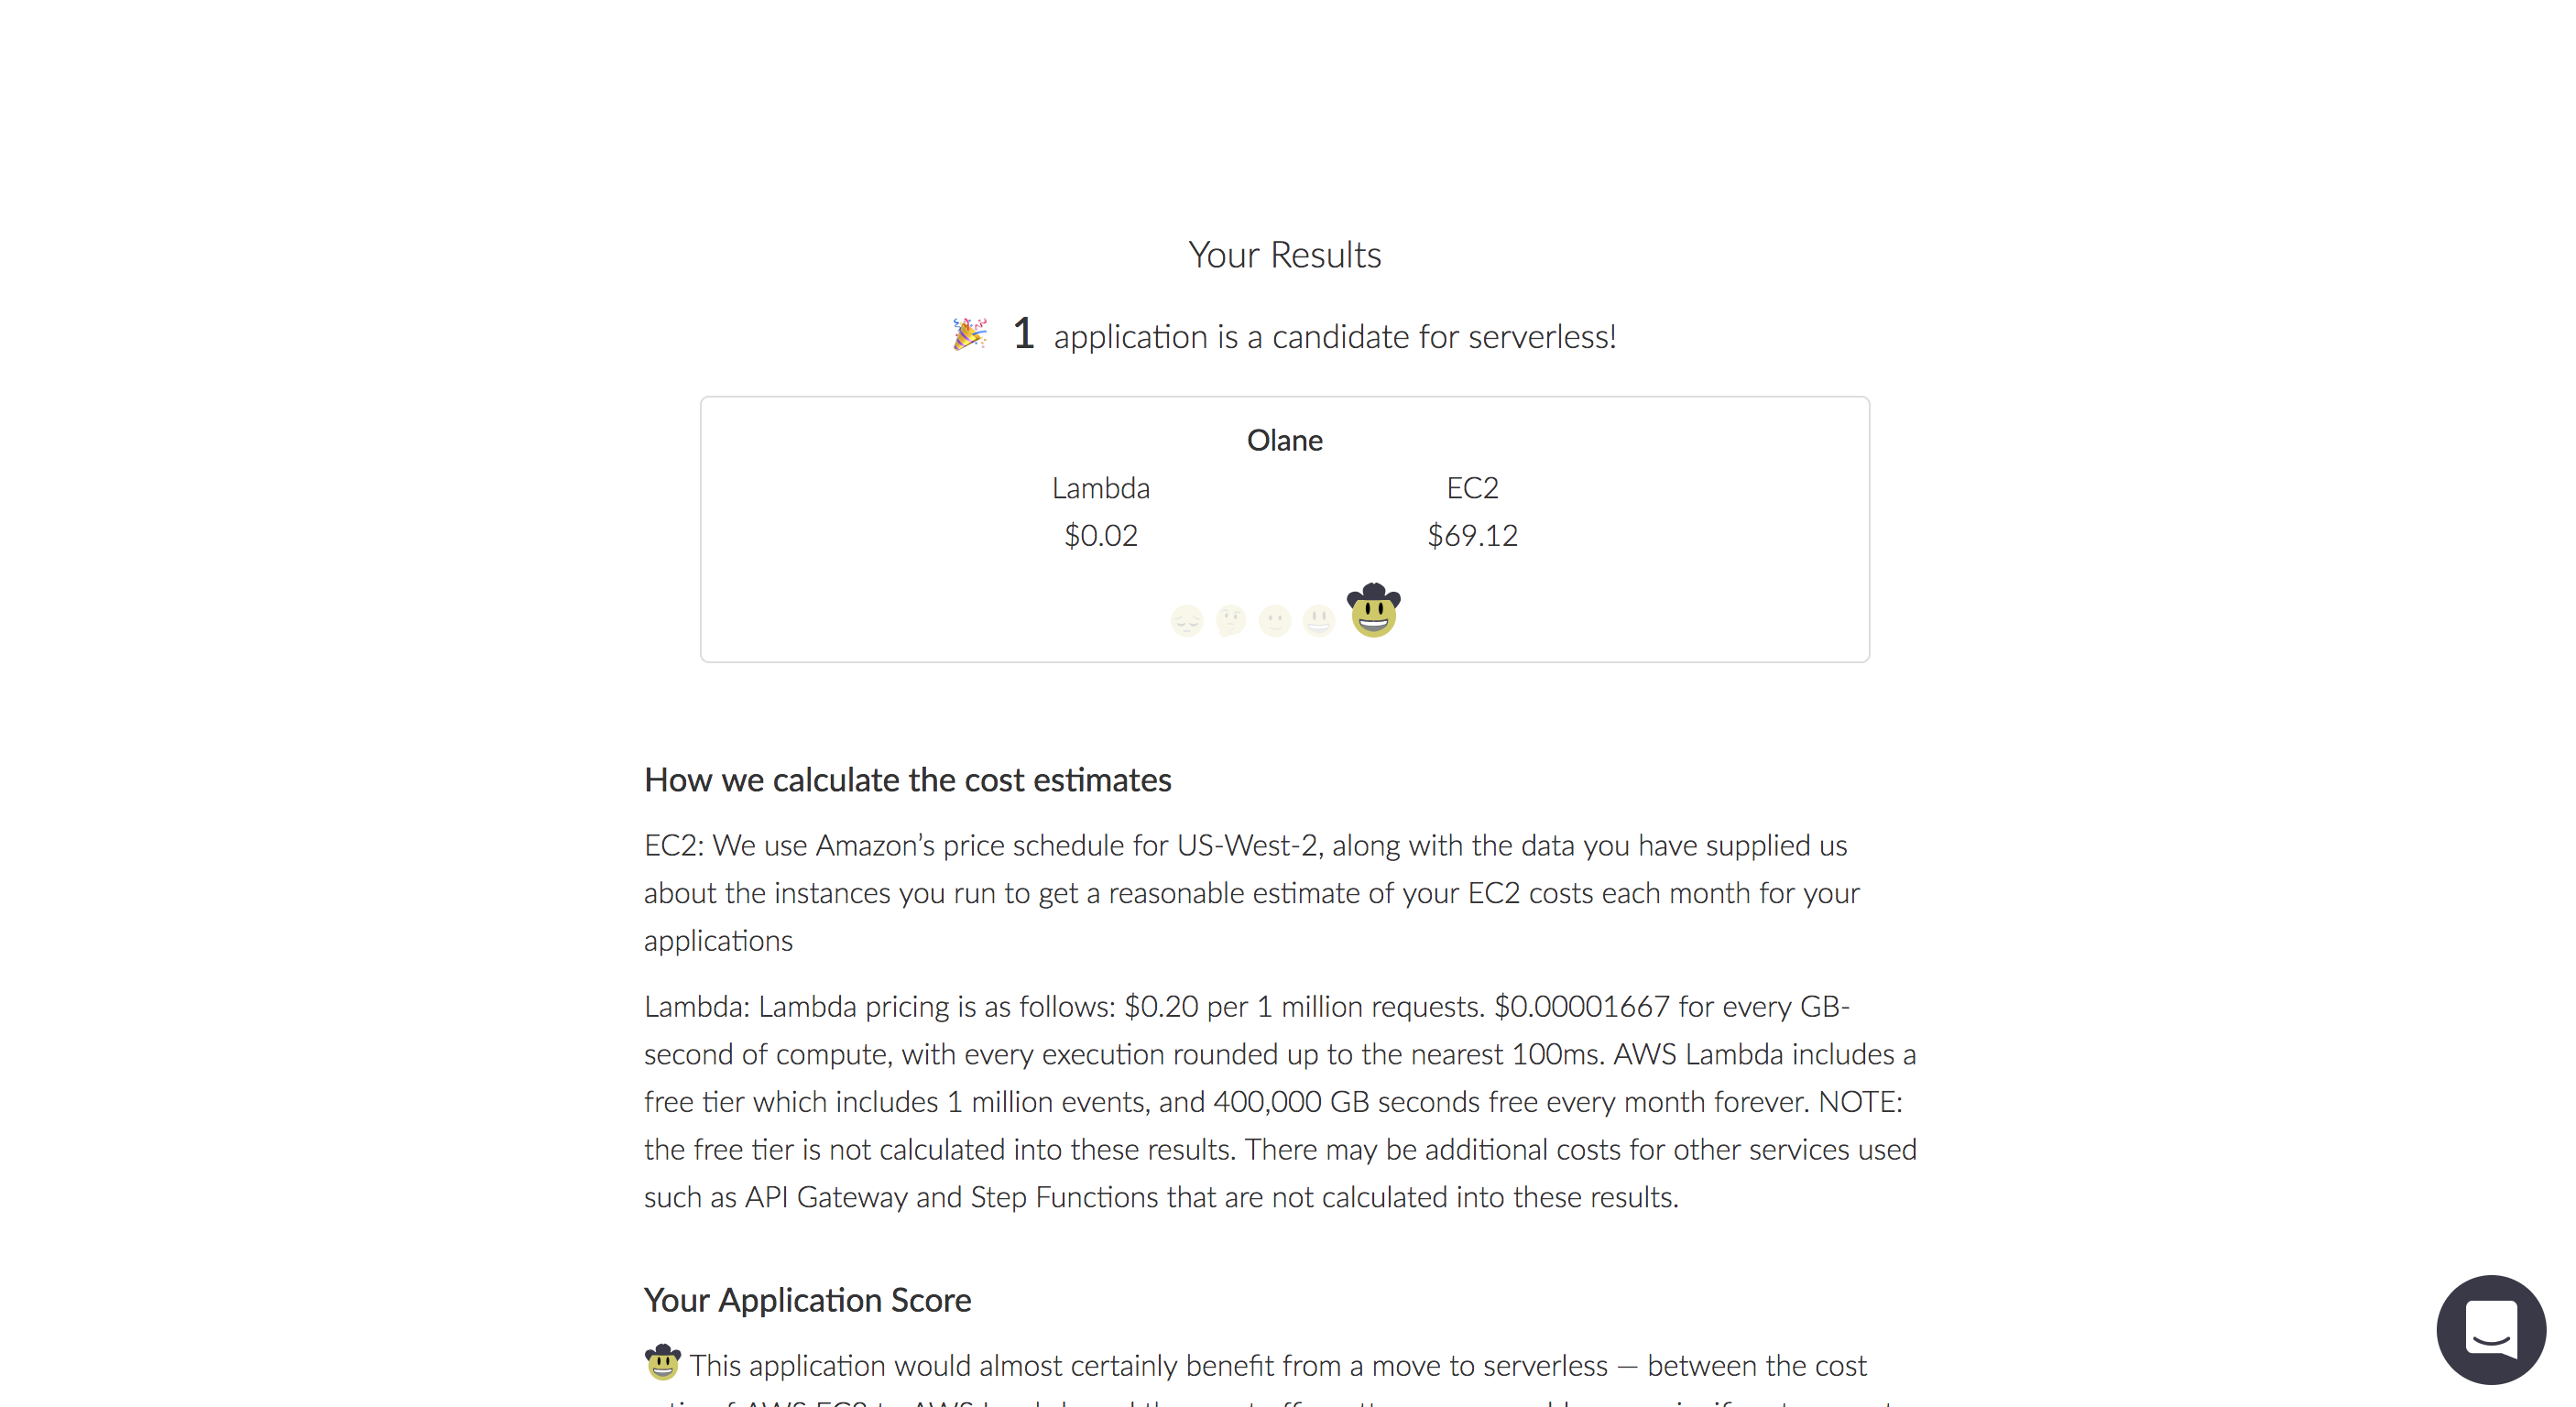Click the party popper celebration emoji
Viewport: 2576px width, 1407px height.
point(969,336)
